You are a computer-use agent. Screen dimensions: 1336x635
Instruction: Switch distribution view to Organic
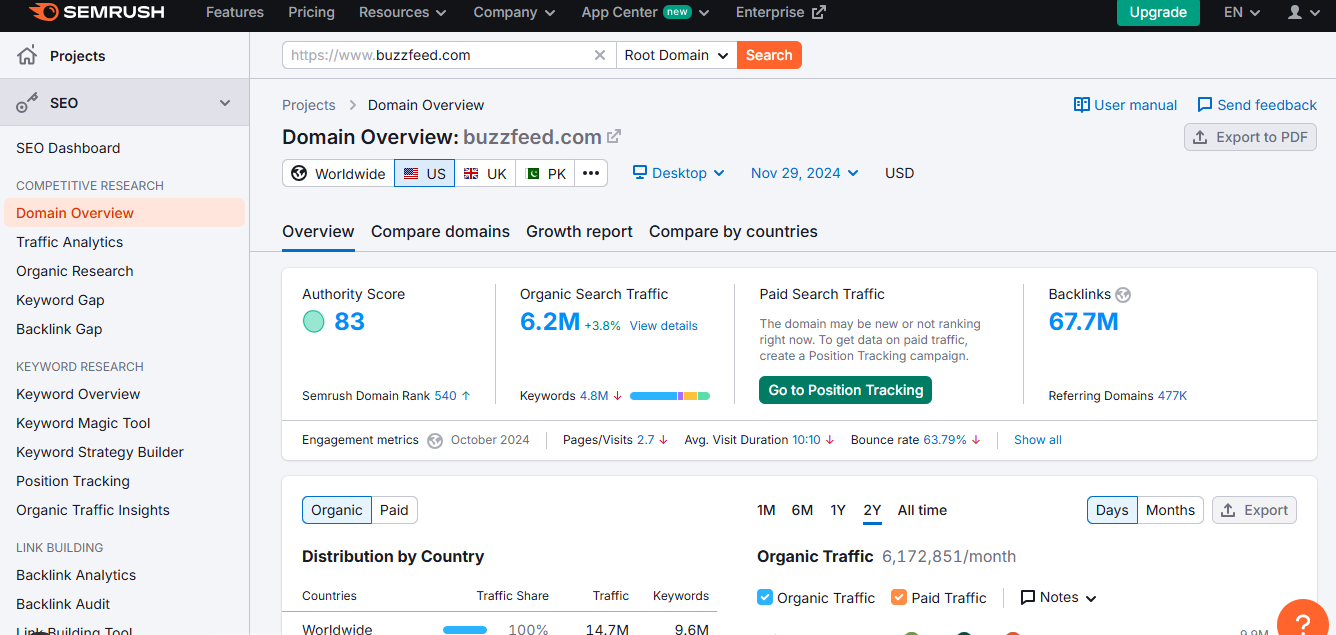coord(337,510)
